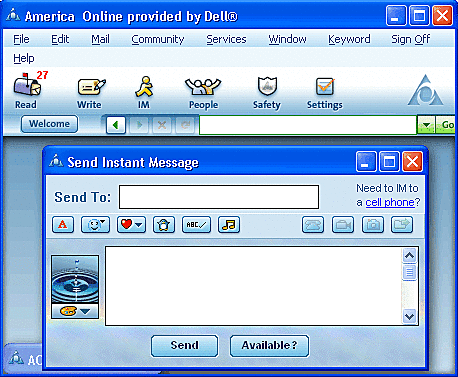Click the stop loading X icon
The image size is (458, 377).
[162, 125]
